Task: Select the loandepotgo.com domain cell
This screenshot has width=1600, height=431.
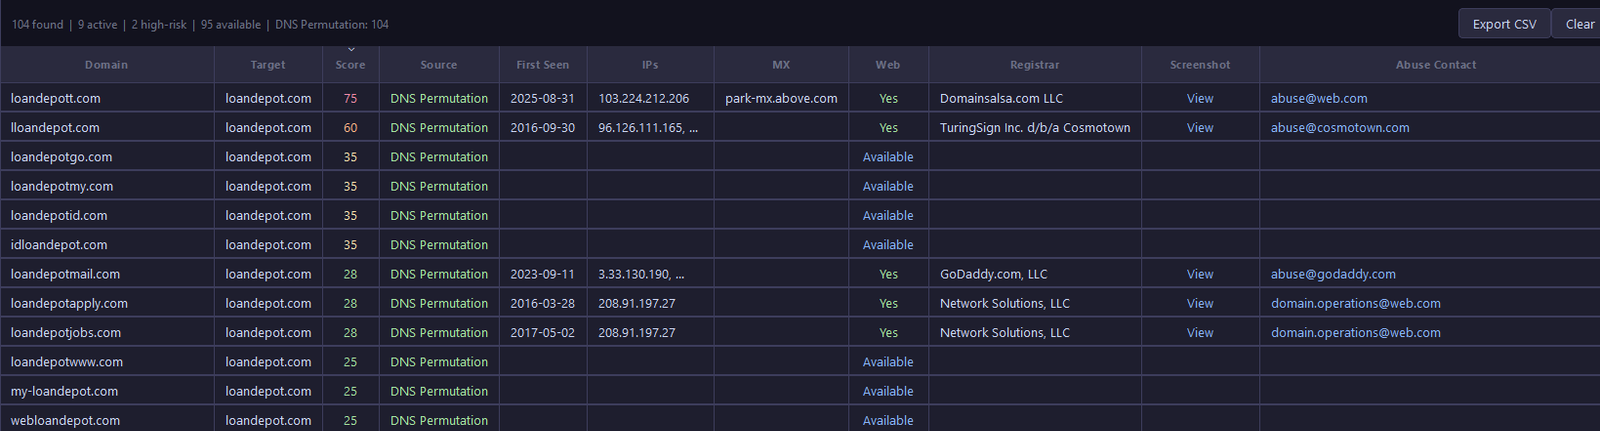Action: click(106, 156)
